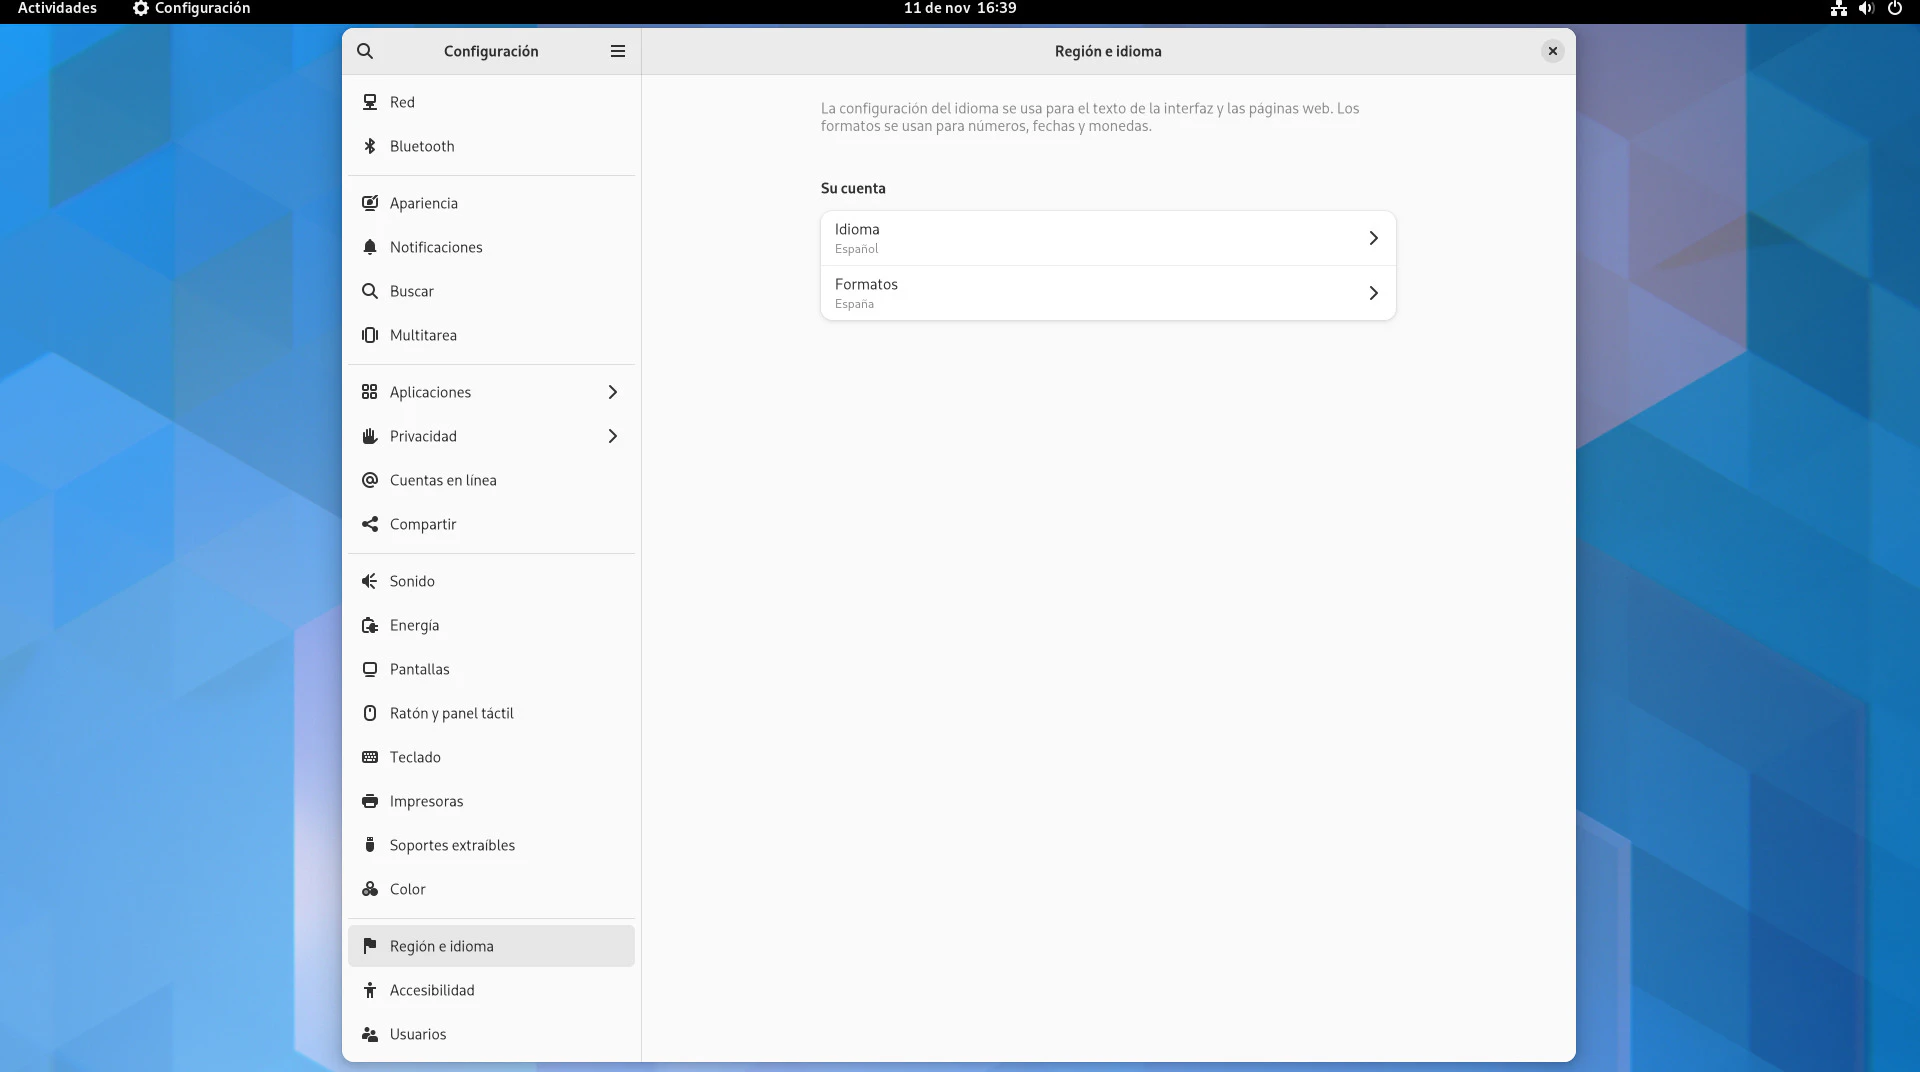This screenshot has width=1920, height=1072.
Task: Open the system power menu icon
Action: click(1894, 8)
